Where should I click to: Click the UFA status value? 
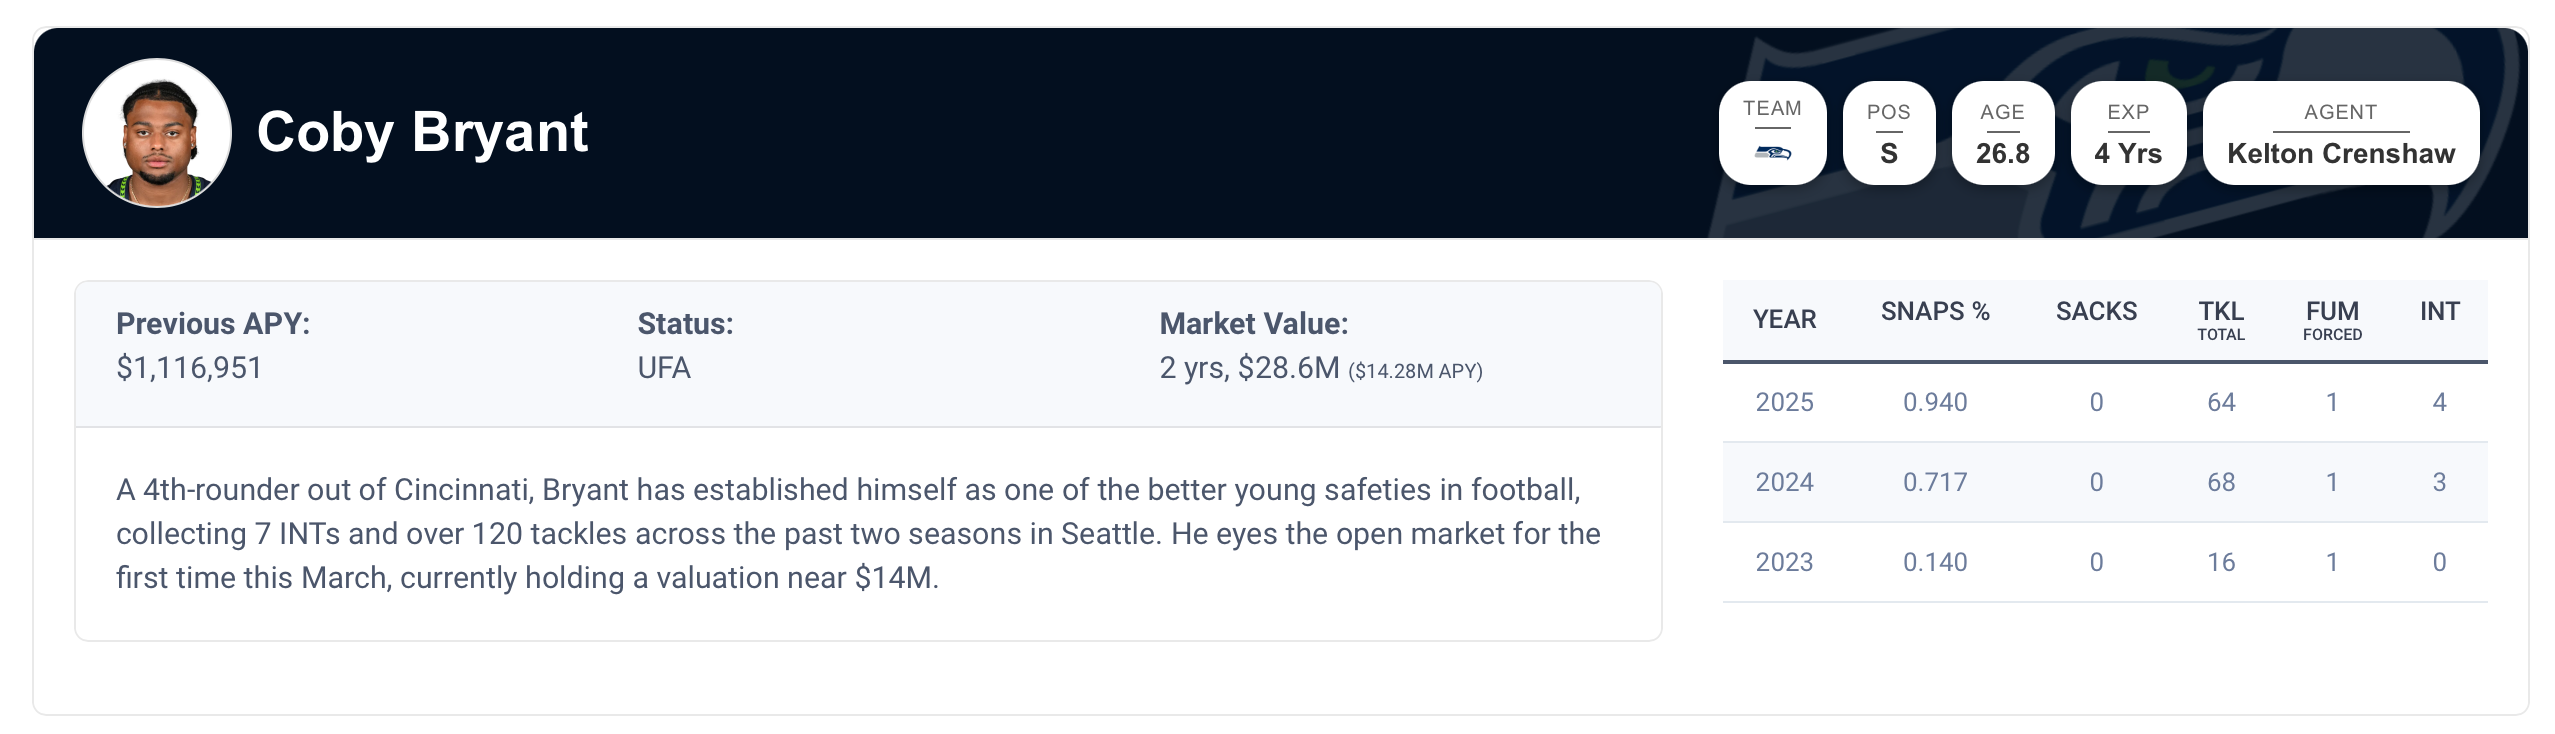[x=664, y=368]
